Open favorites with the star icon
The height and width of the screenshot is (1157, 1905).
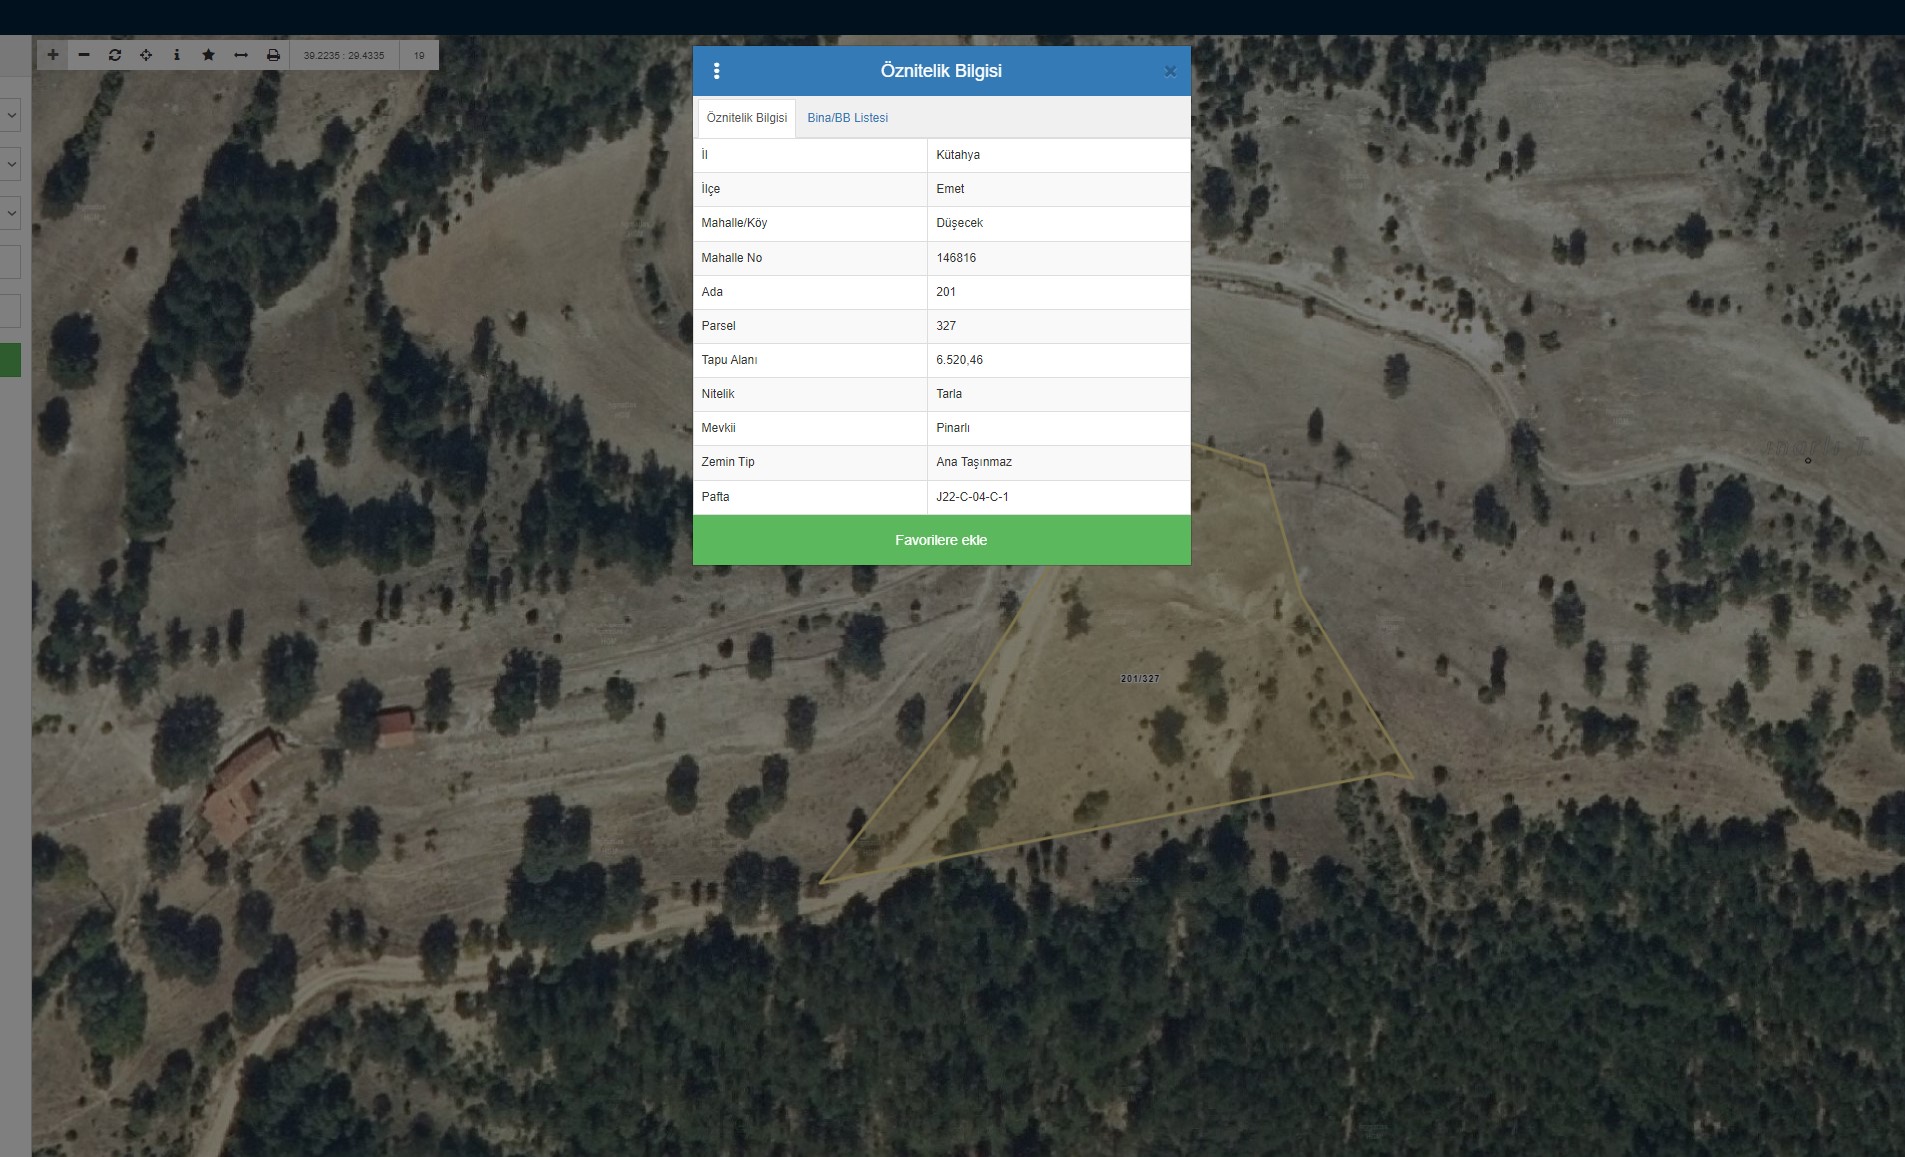coord(208,55)
